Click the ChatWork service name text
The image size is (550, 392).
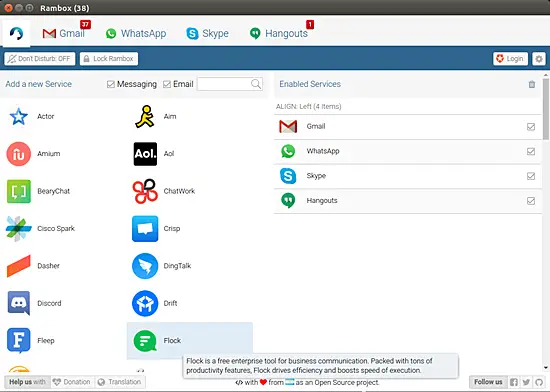coord(179,191)
